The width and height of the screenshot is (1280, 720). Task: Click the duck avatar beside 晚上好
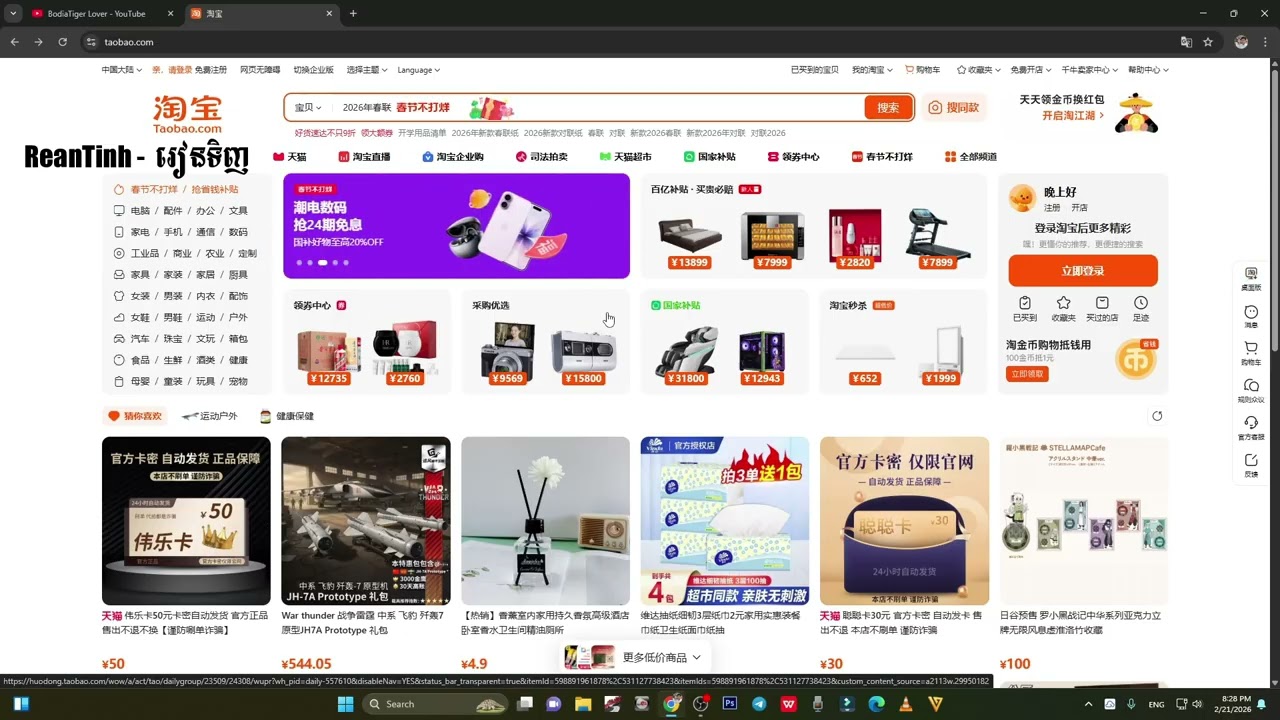point(1022,198)
